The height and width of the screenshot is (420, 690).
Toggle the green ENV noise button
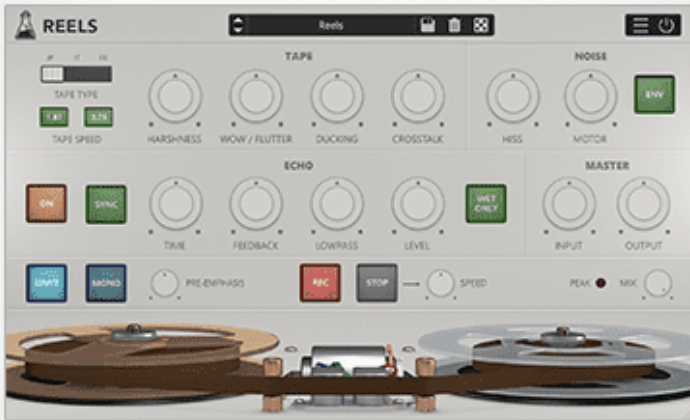[654, 95]
